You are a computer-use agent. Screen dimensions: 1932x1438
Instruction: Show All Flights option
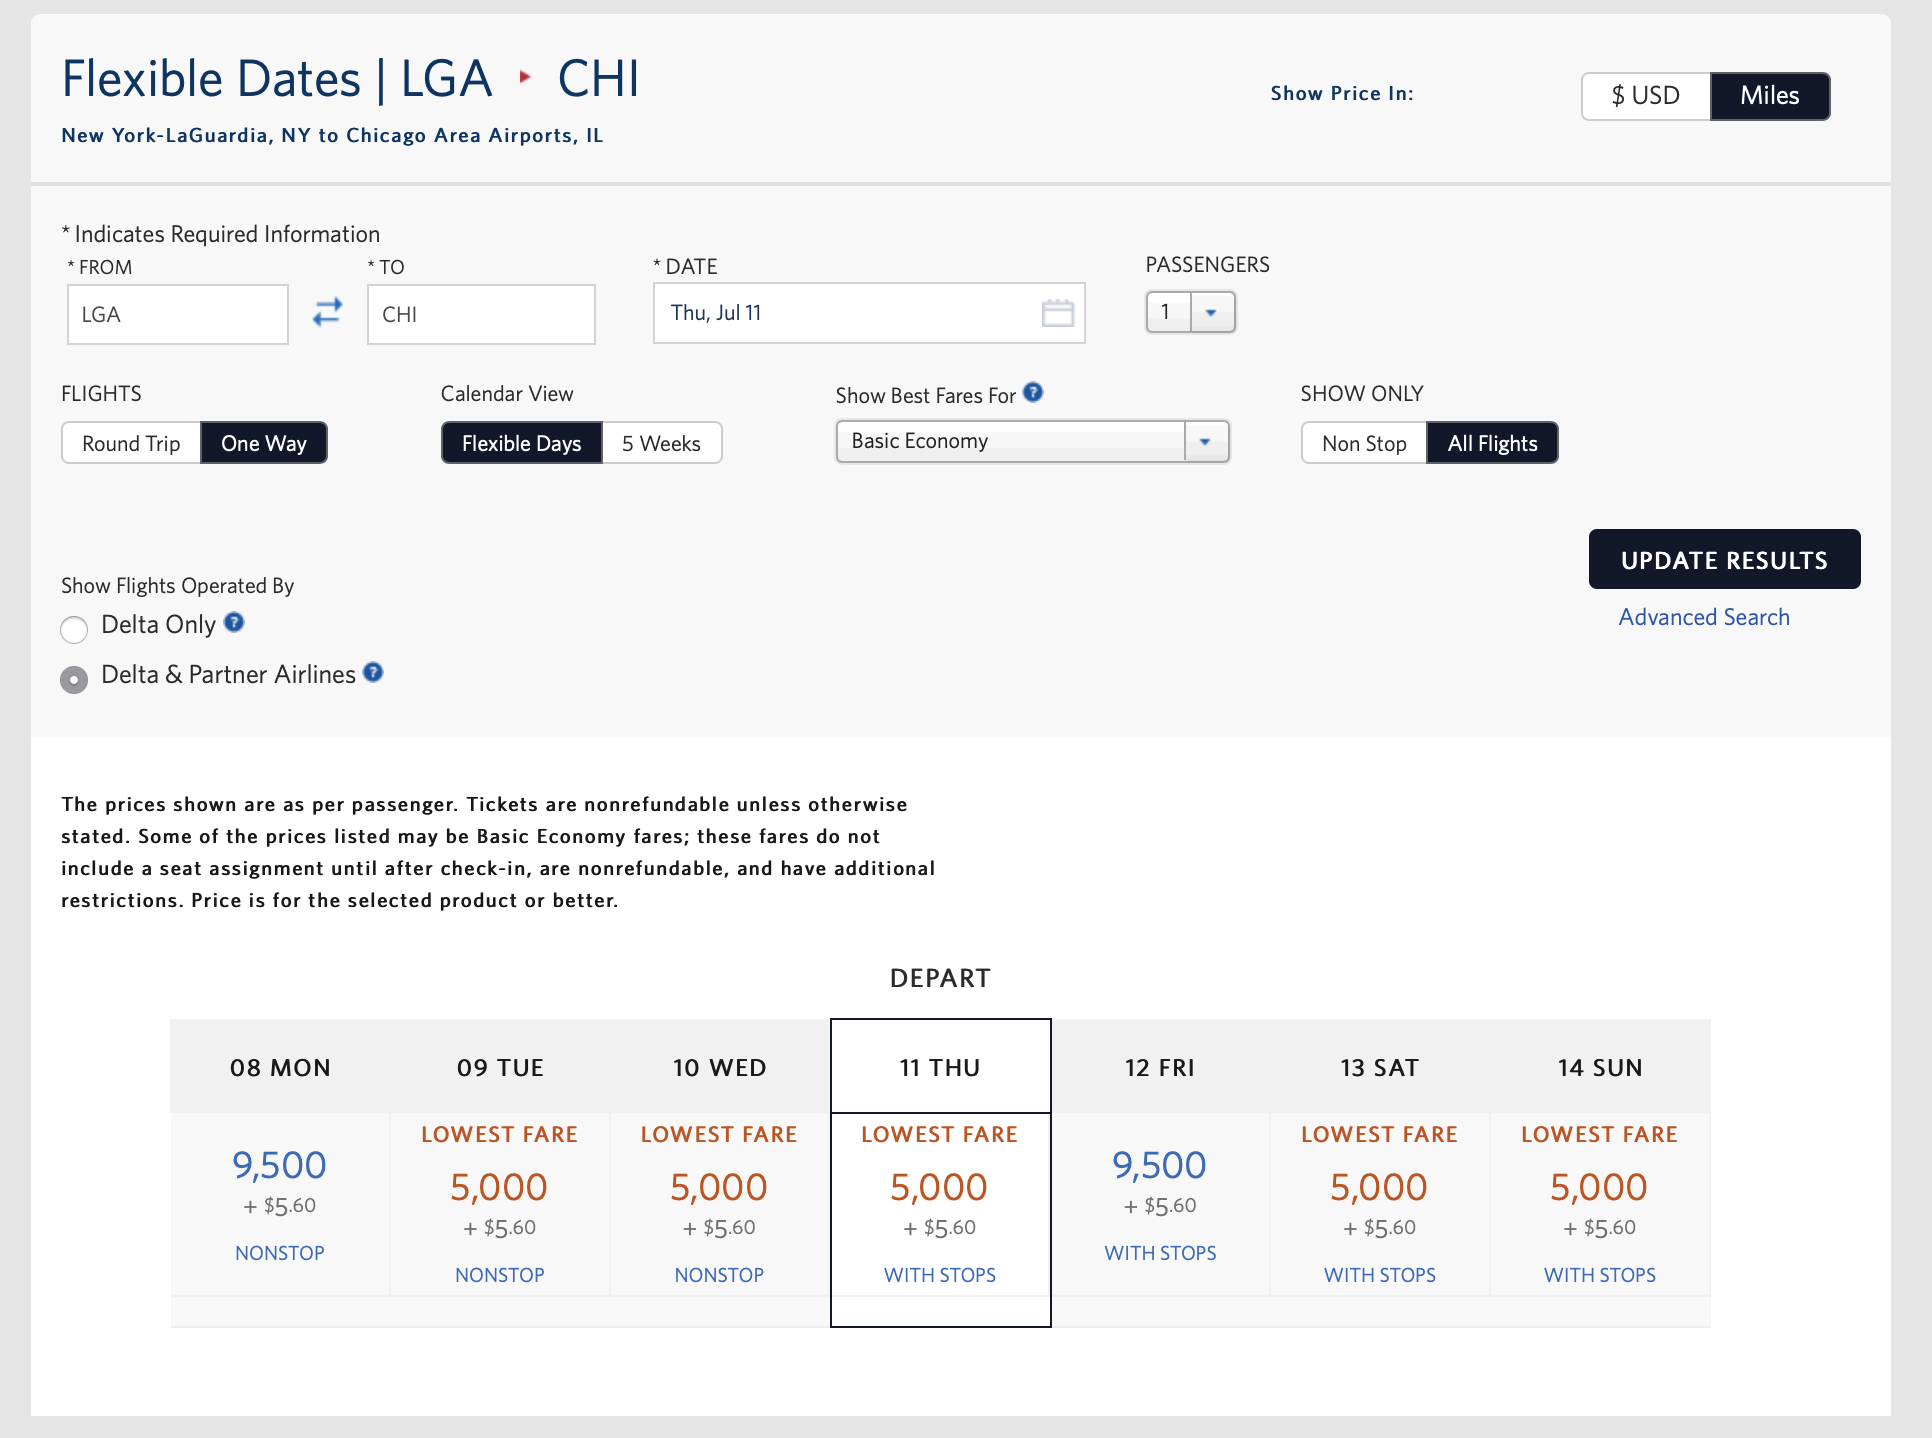coord(1492,443)
